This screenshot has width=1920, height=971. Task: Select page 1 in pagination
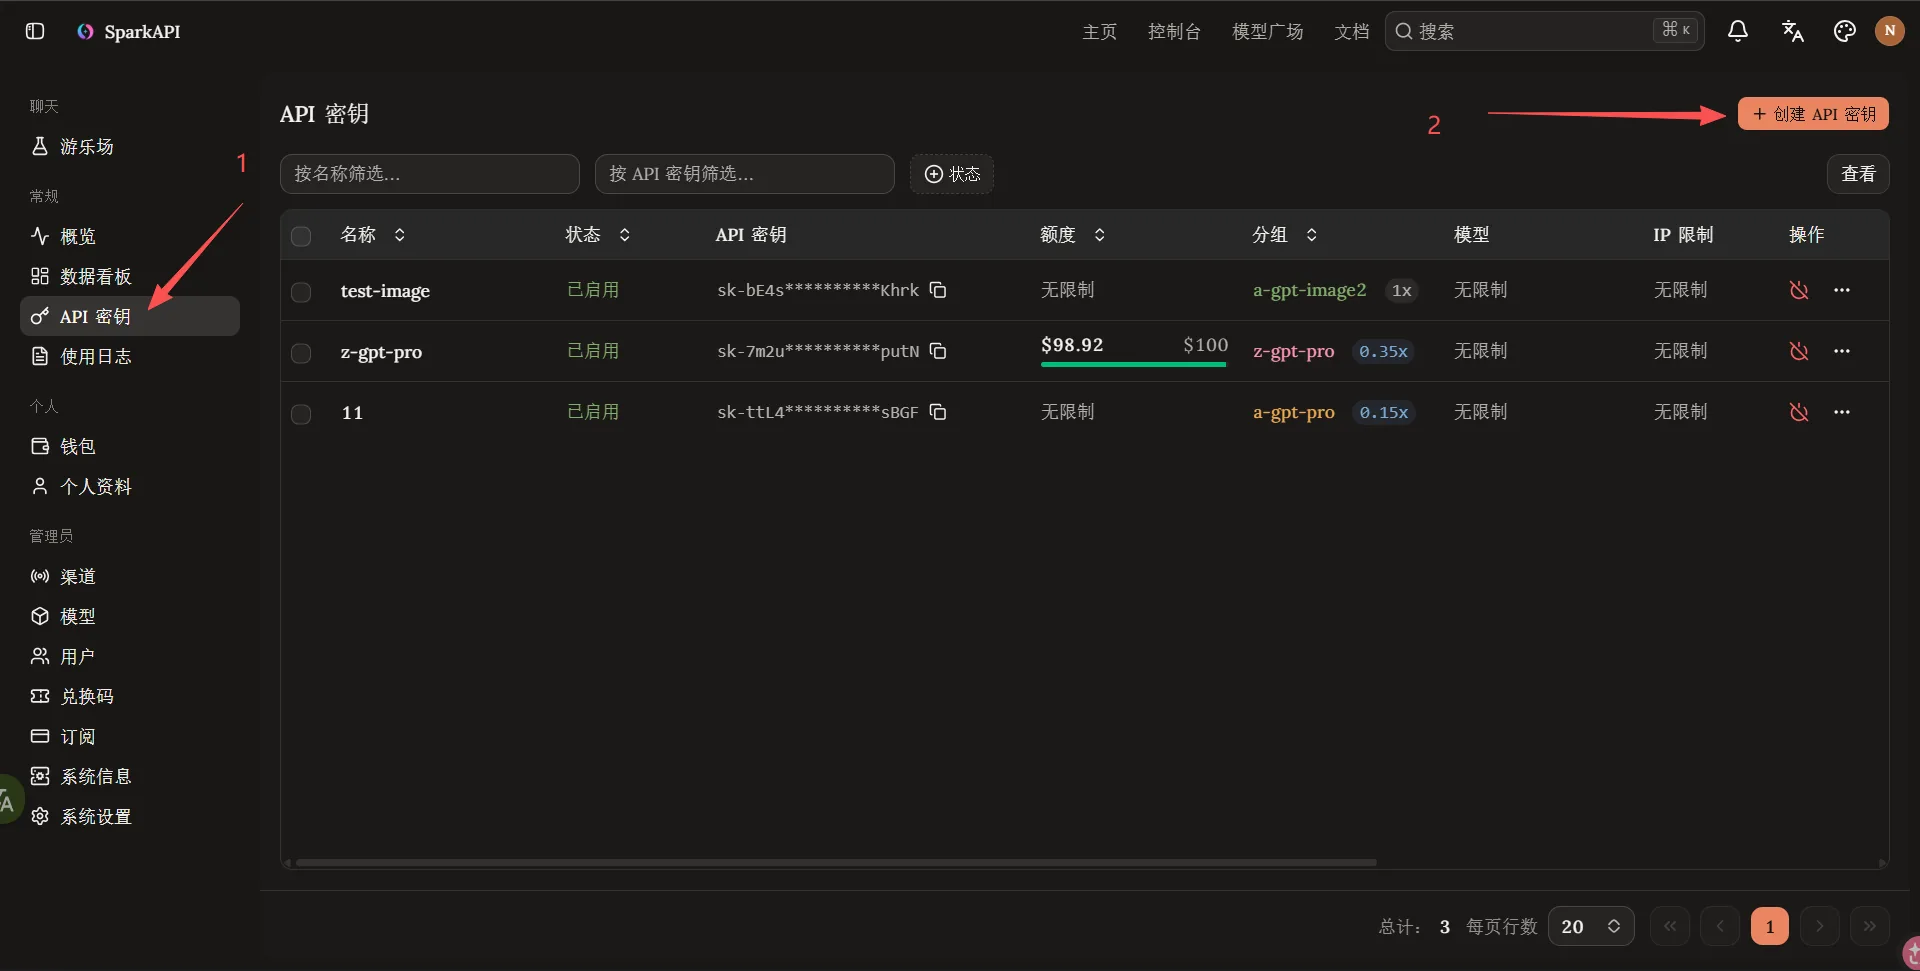point(1770,926)
